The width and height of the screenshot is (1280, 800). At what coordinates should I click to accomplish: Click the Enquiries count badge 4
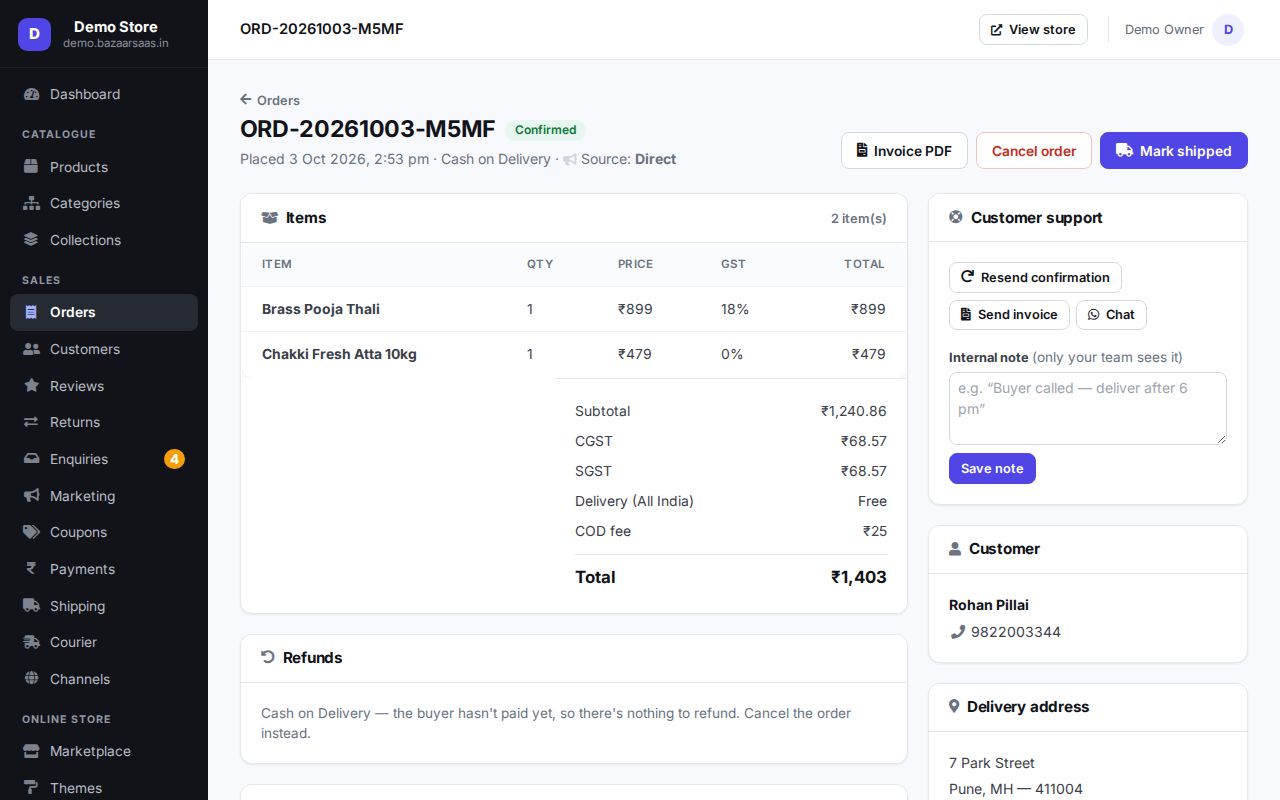(174, 459)
